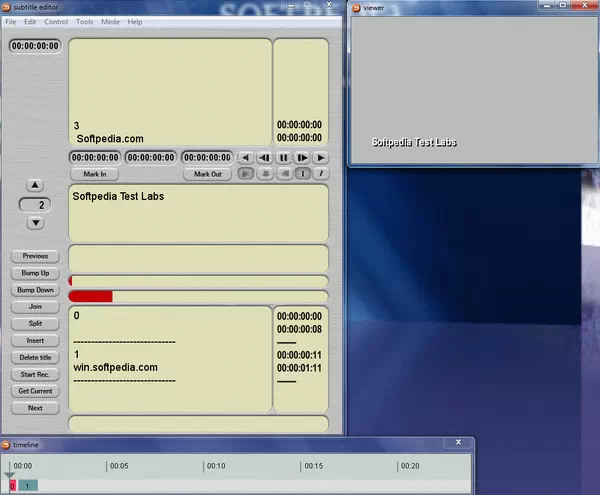Click the down arrow below title number
This screenshot has width=600, height=495.
(35, 223)
